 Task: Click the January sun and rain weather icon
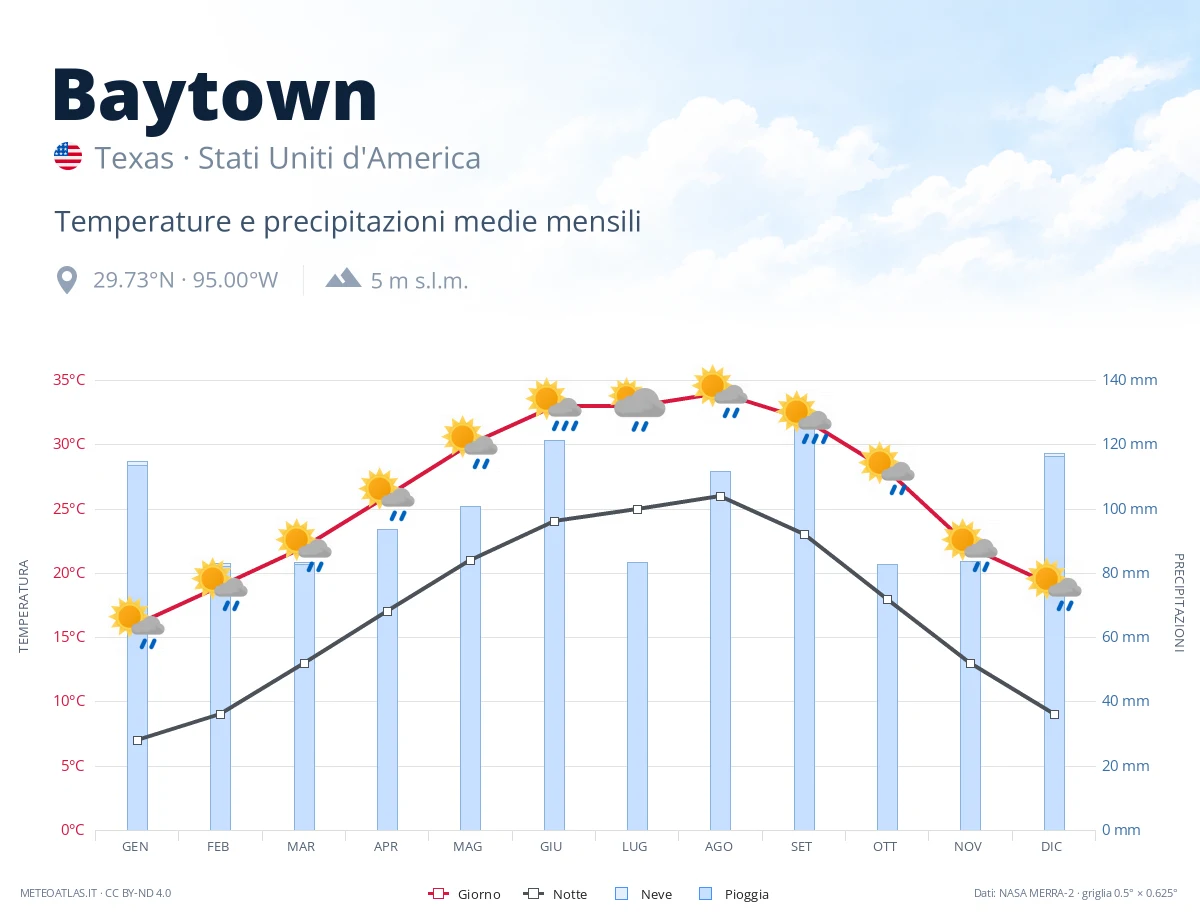click(x=137, y=622)
